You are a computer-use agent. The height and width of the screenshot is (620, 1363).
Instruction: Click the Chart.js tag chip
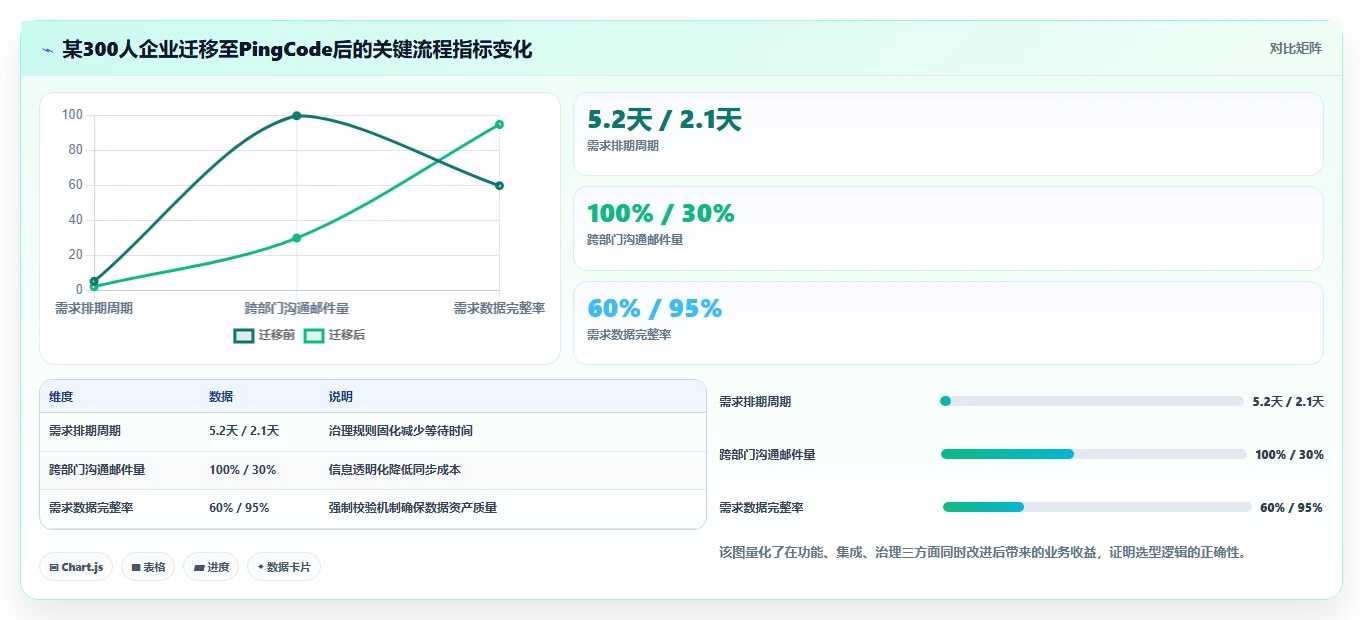76,567
